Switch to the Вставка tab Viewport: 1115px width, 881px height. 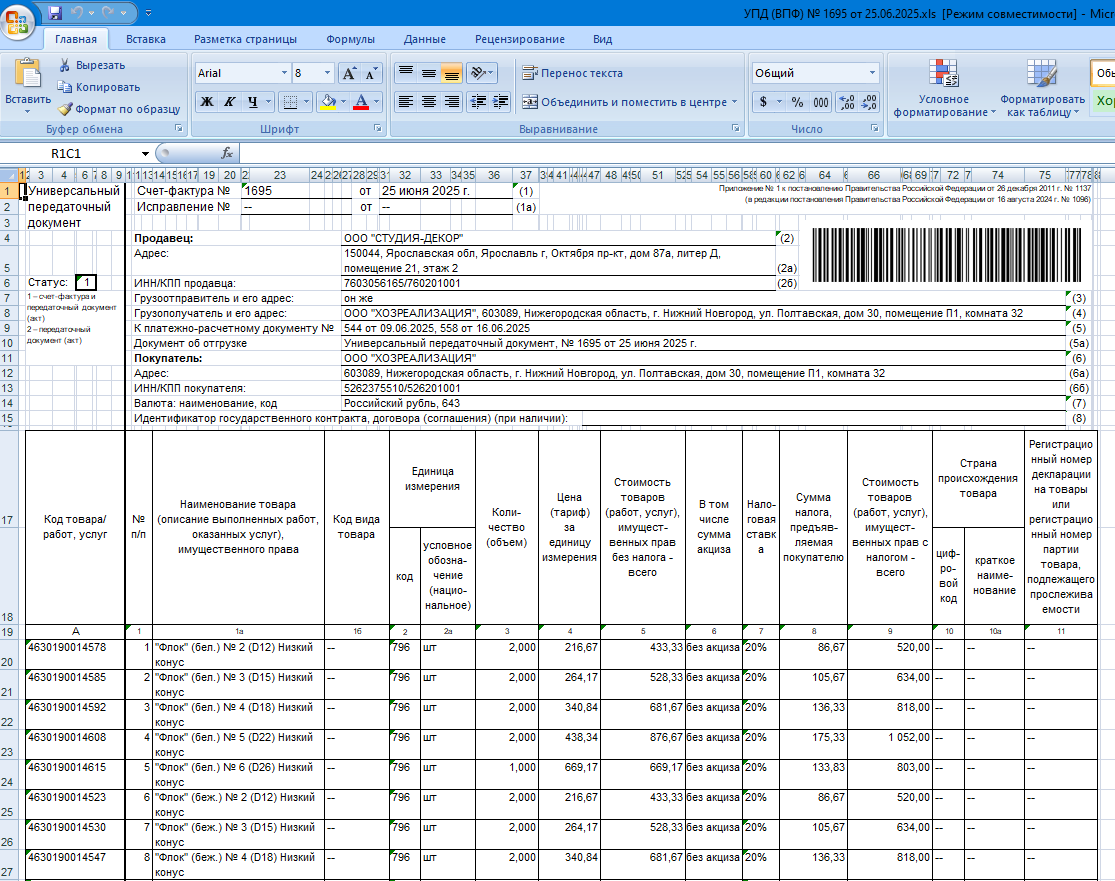click(x=146, y=39)
